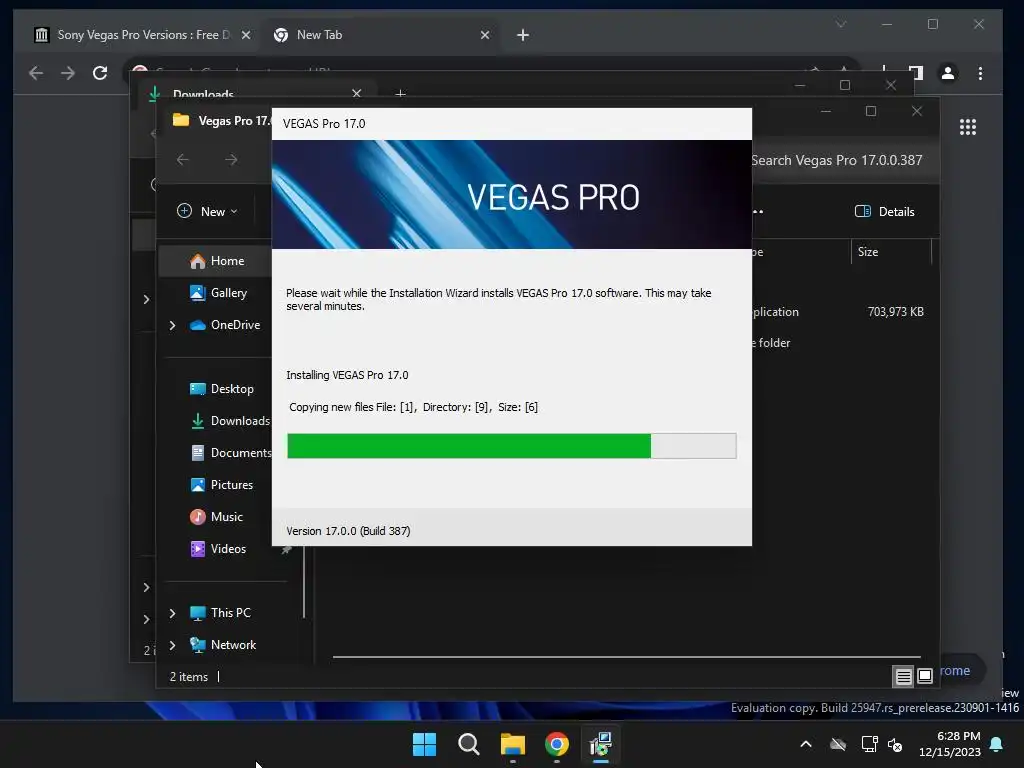Open the clock and date flyout
1024x768 pixels.
pyautogui.click(x=950, y=744)
